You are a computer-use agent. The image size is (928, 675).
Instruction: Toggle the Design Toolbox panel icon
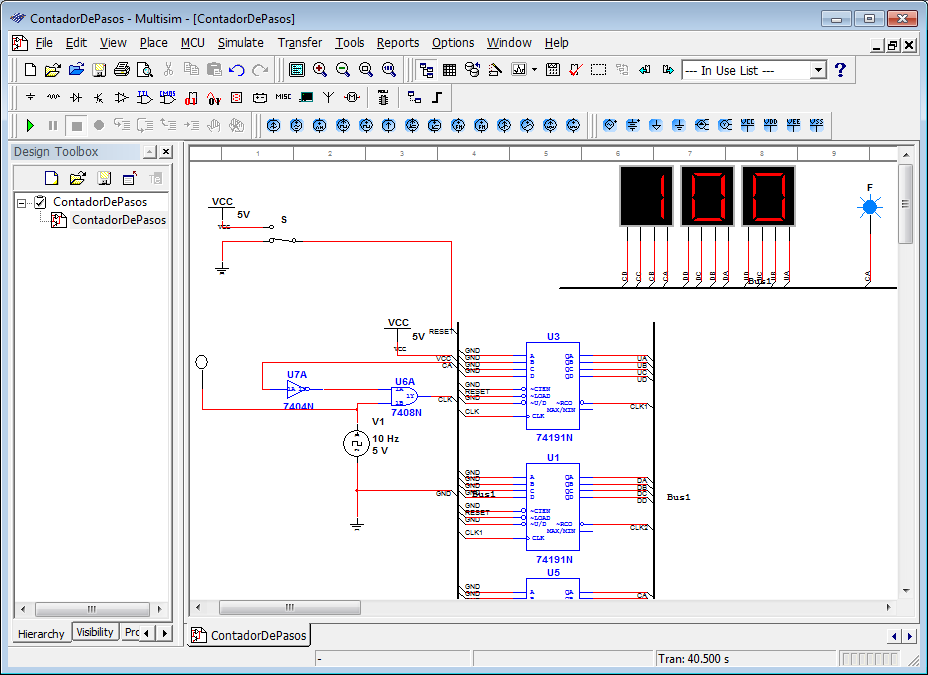pyautogui.click(x=427, y=69)
